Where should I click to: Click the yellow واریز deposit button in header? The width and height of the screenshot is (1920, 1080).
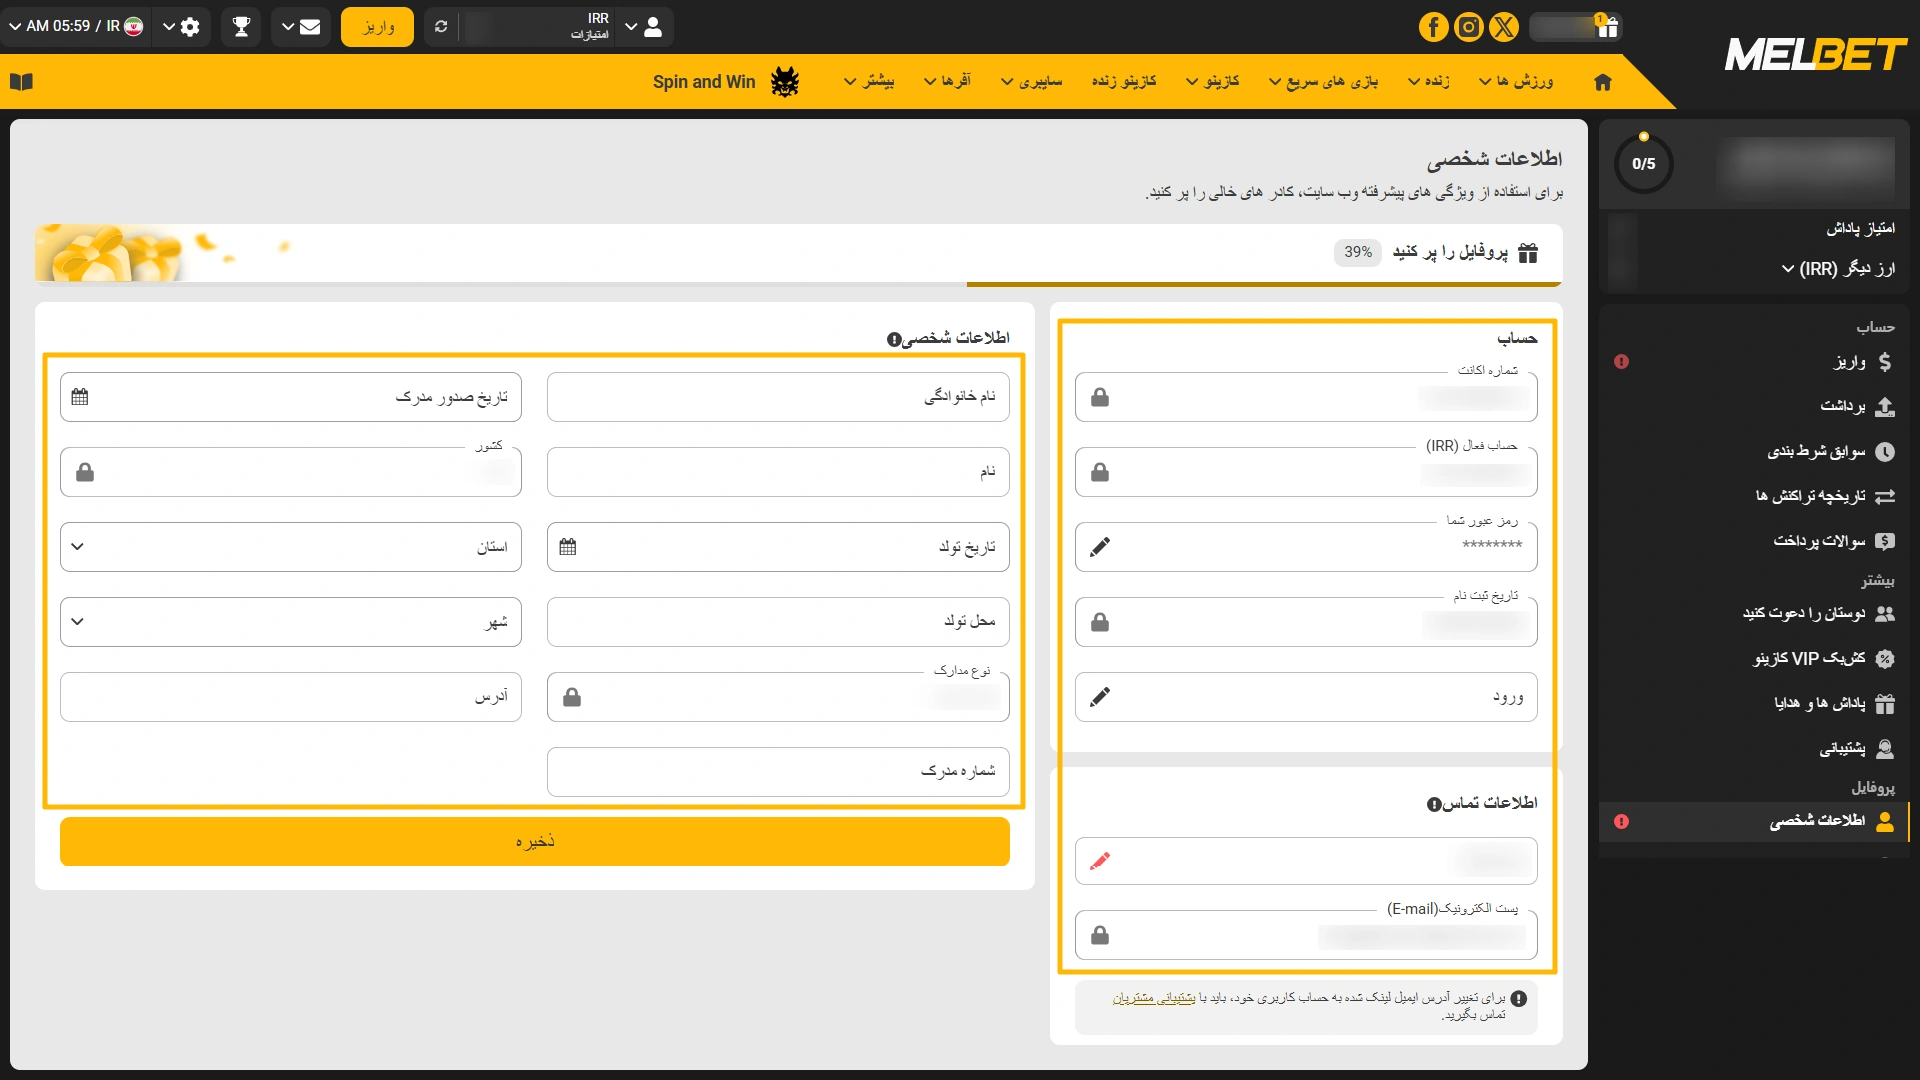[377, 27]
